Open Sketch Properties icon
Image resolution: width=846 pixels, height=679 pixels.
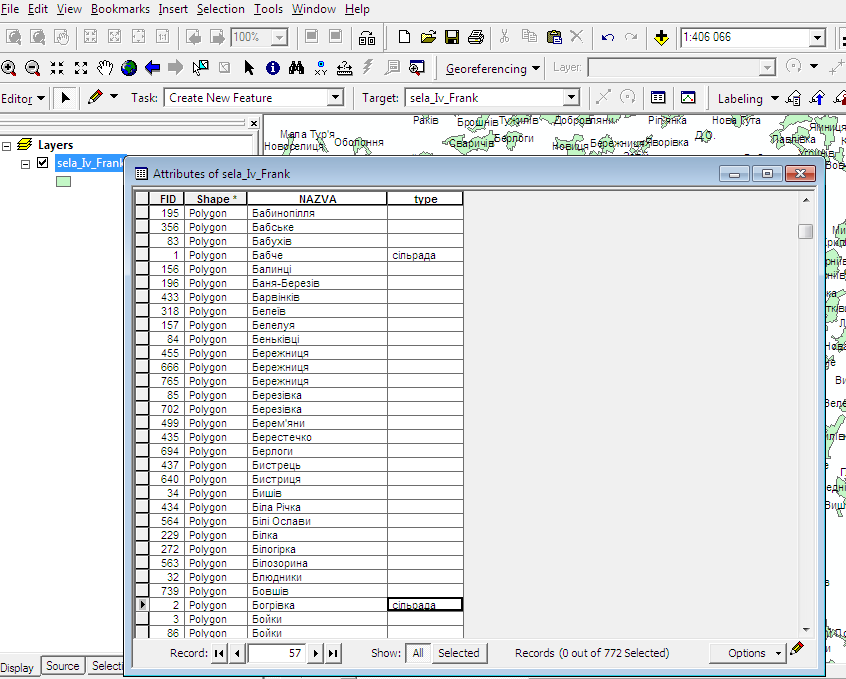pos(688,98)
